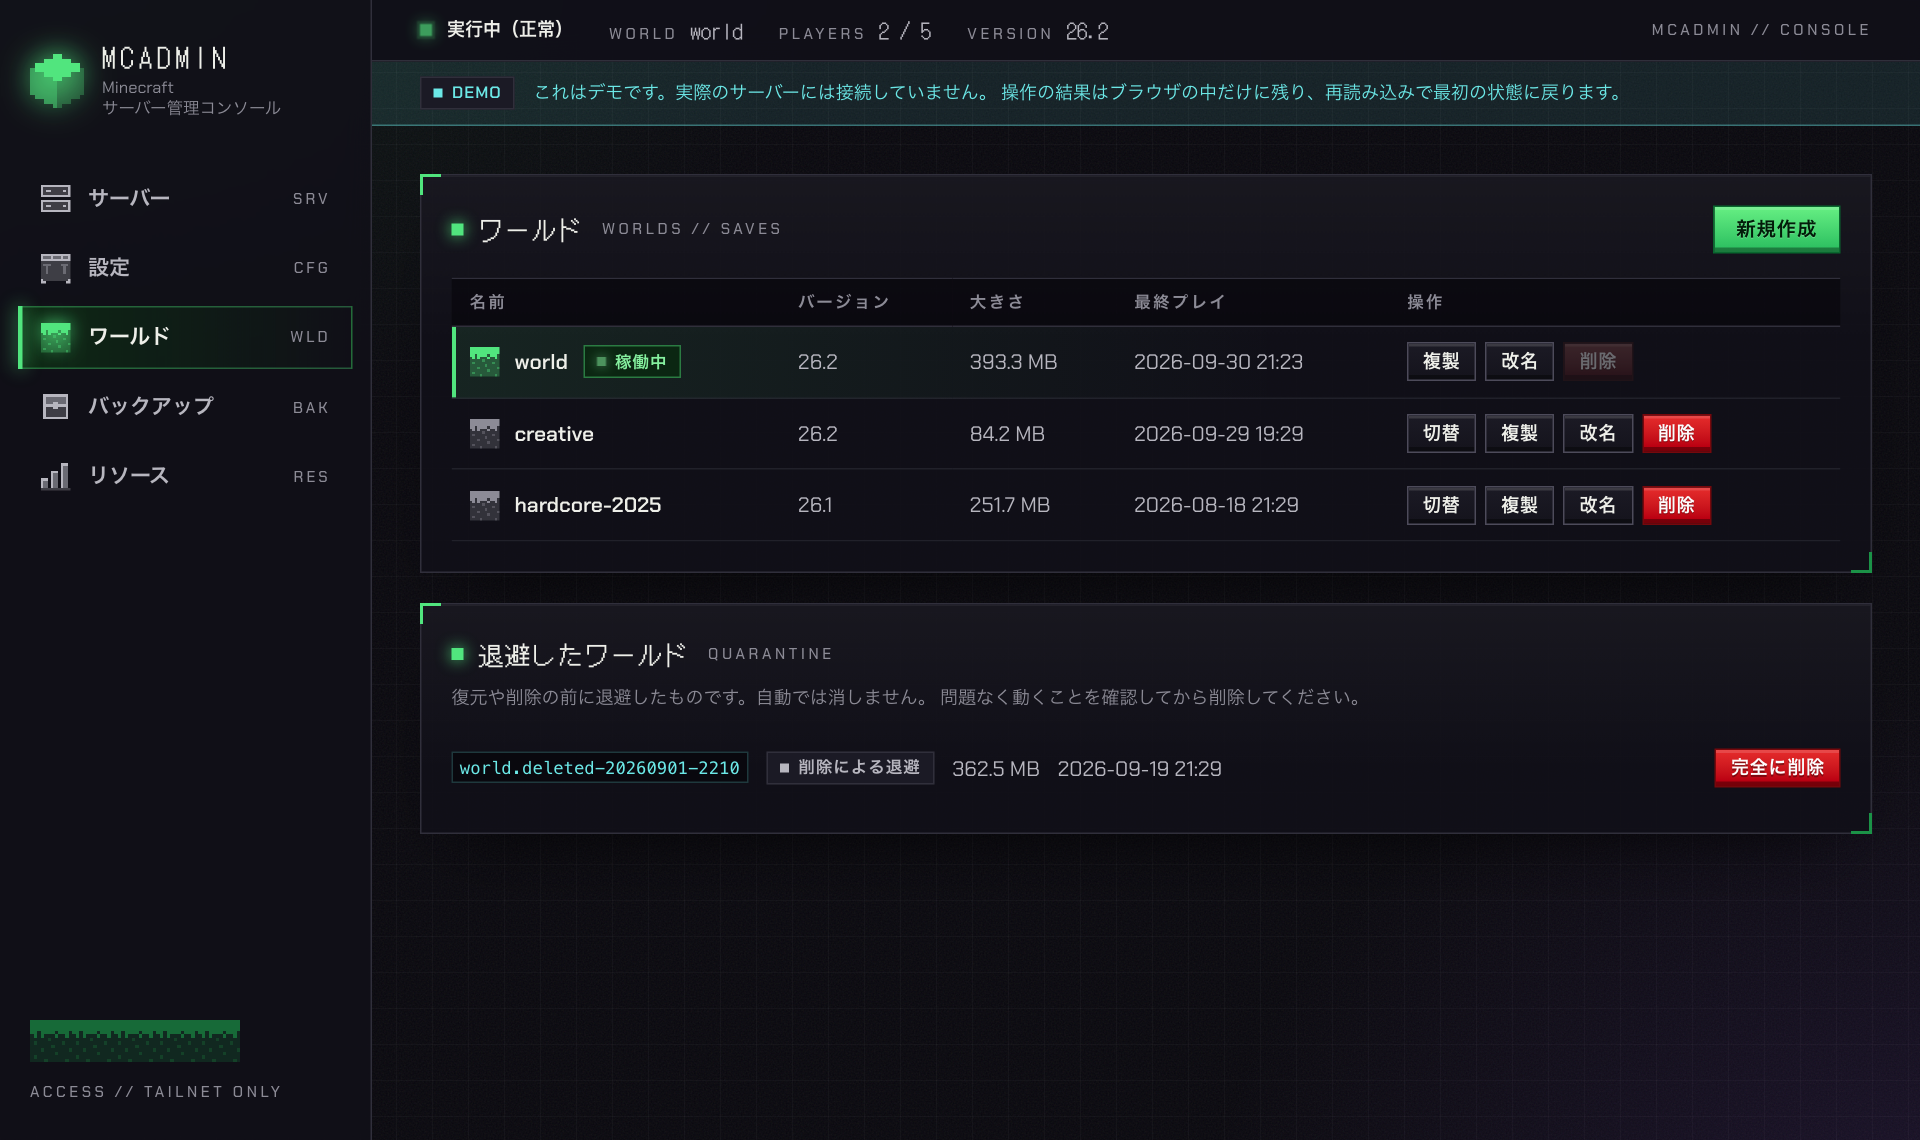Image resolution: width=1920 pixels, height=1140 pixels.
Task: Click the hardcore-2025 world name
Action: (x=588, y=505)
